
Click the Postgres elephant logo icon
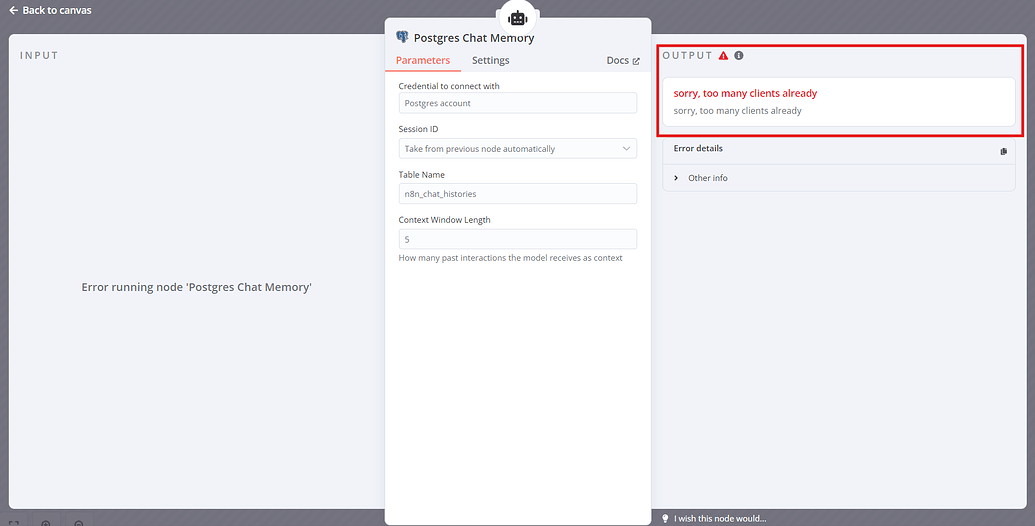click(x=402, y=37)
